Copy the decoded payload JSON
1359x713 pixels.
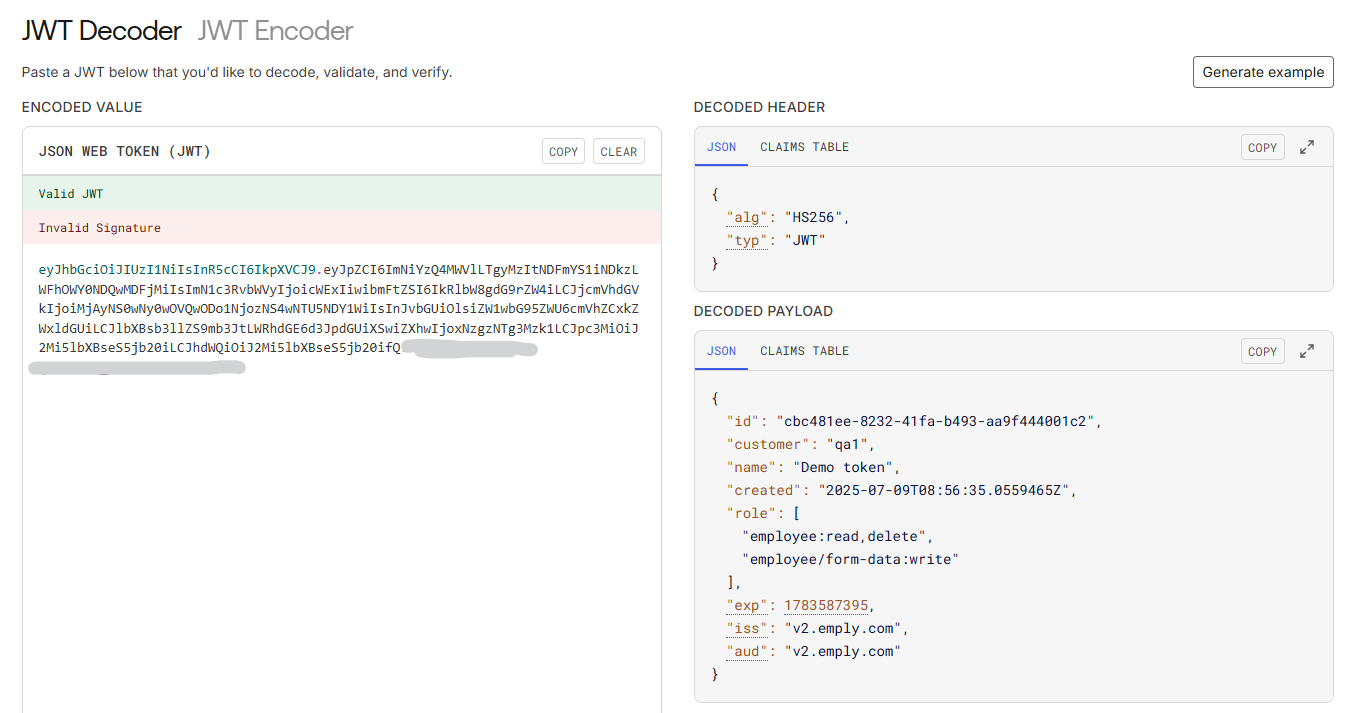(1262, 350)
